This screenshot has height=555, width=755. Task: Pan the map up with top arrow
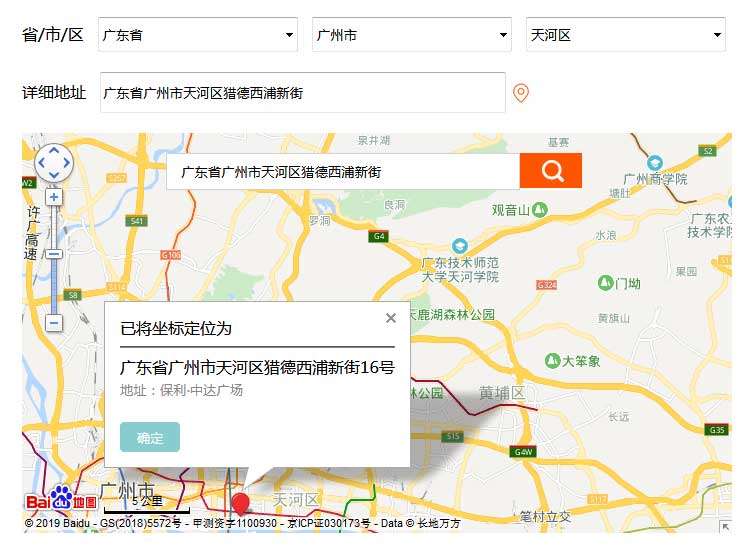pyautogui.click(x=54, y=150)
